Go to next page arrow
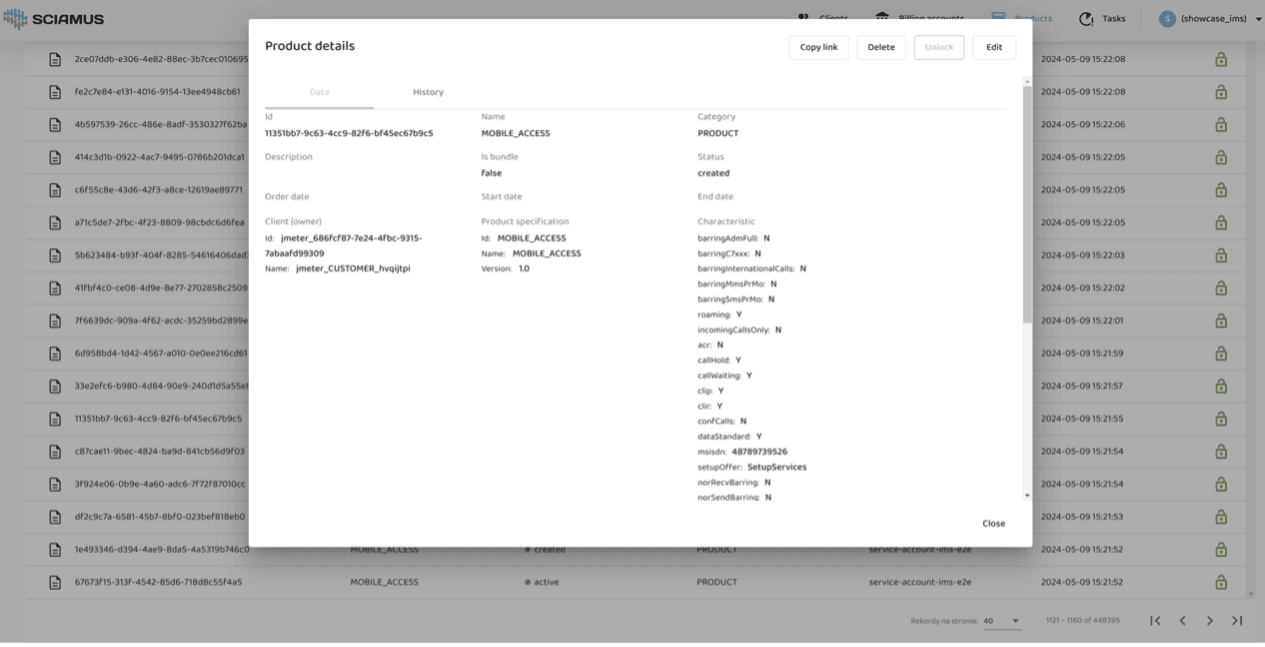 pos(1210,621)
